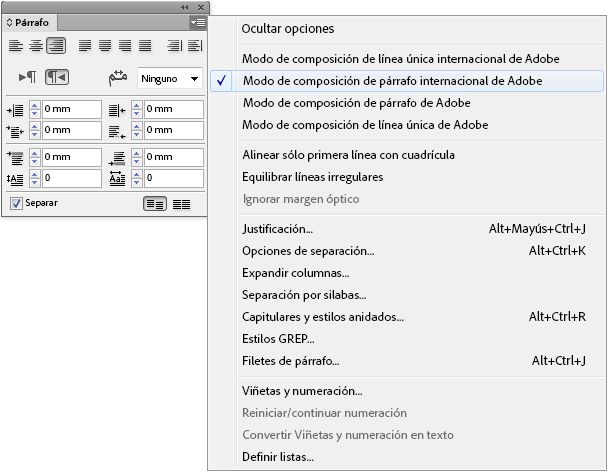Collapse the panel with double-arrow icon
Screen dimensions: 607x471
[185, 7]
